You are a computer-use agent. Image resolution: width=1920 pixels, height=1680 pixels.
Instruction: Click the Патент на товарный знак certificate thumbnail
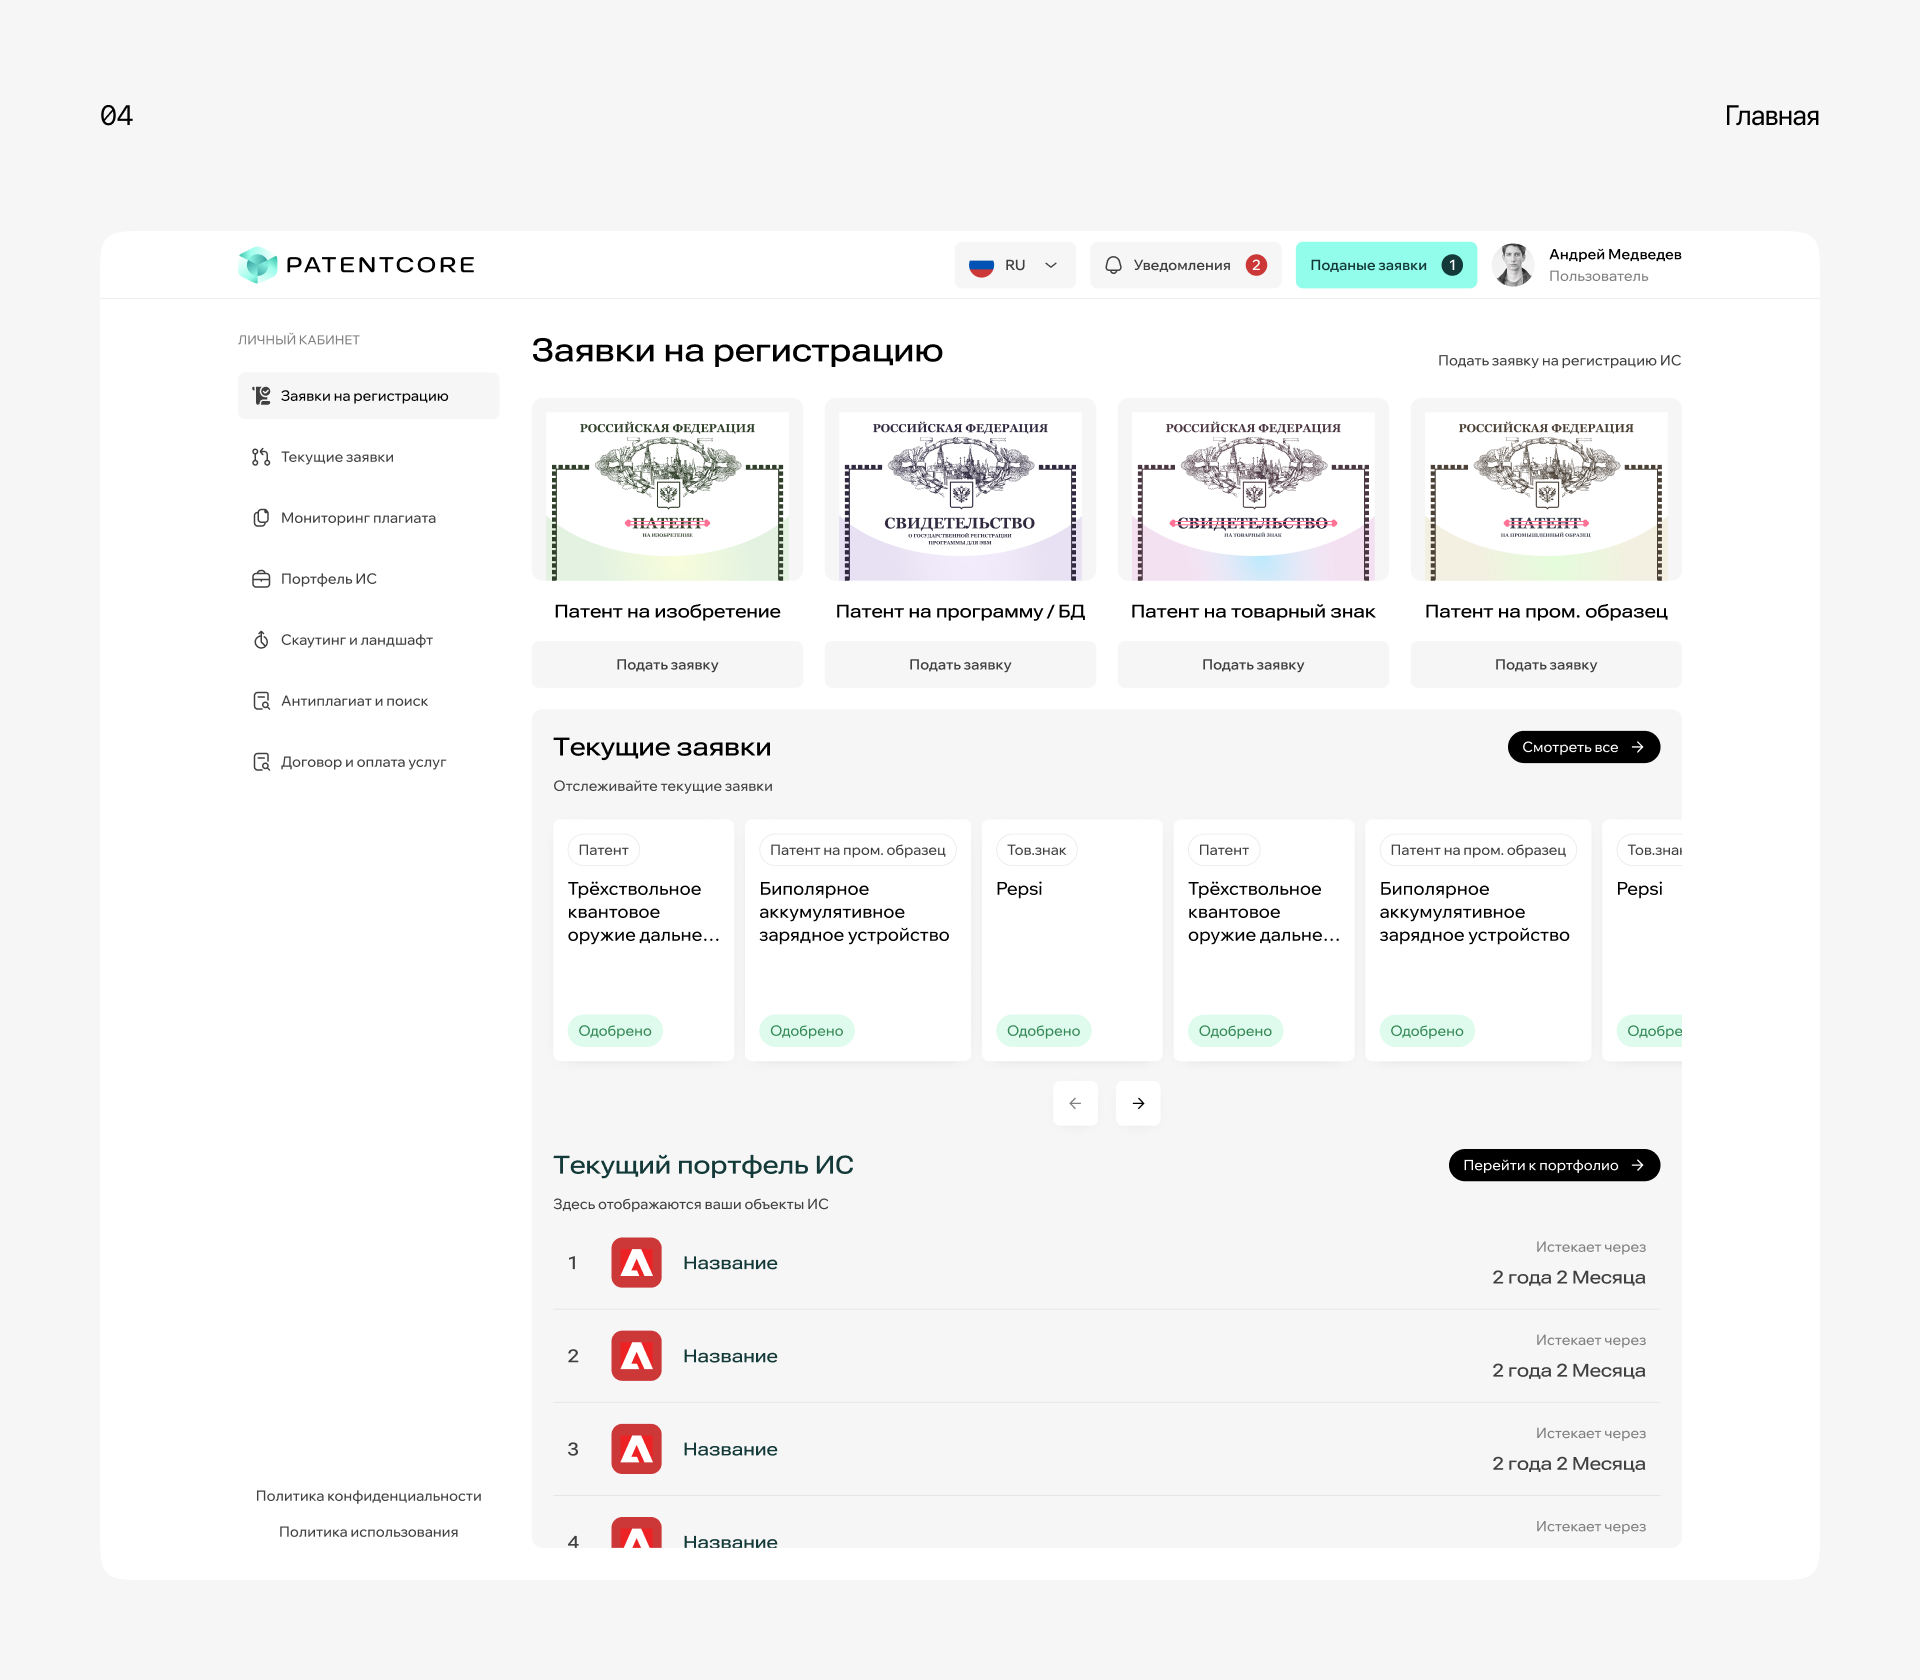click(1253, 490)
